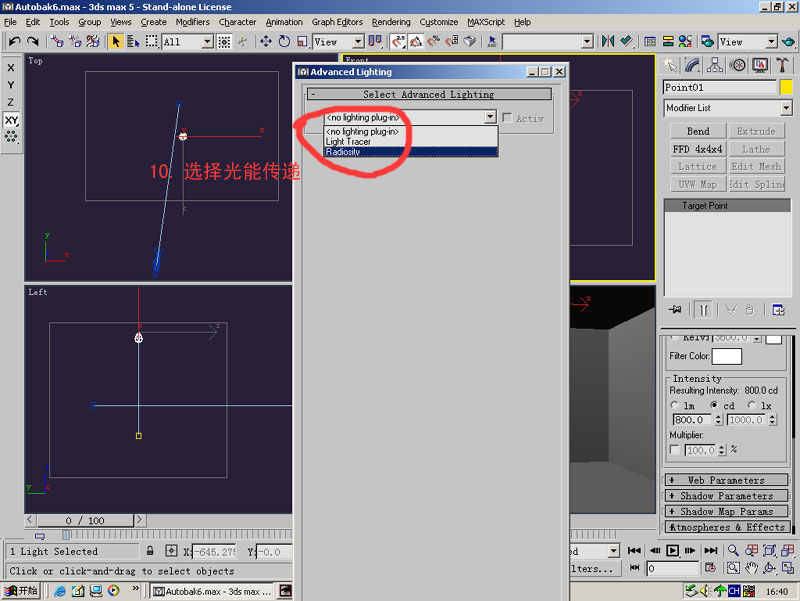Image resolution: width=800 pixels, height=601 pixels.
Task: Click the Redo arrow icon
Action: pos(33,41)
